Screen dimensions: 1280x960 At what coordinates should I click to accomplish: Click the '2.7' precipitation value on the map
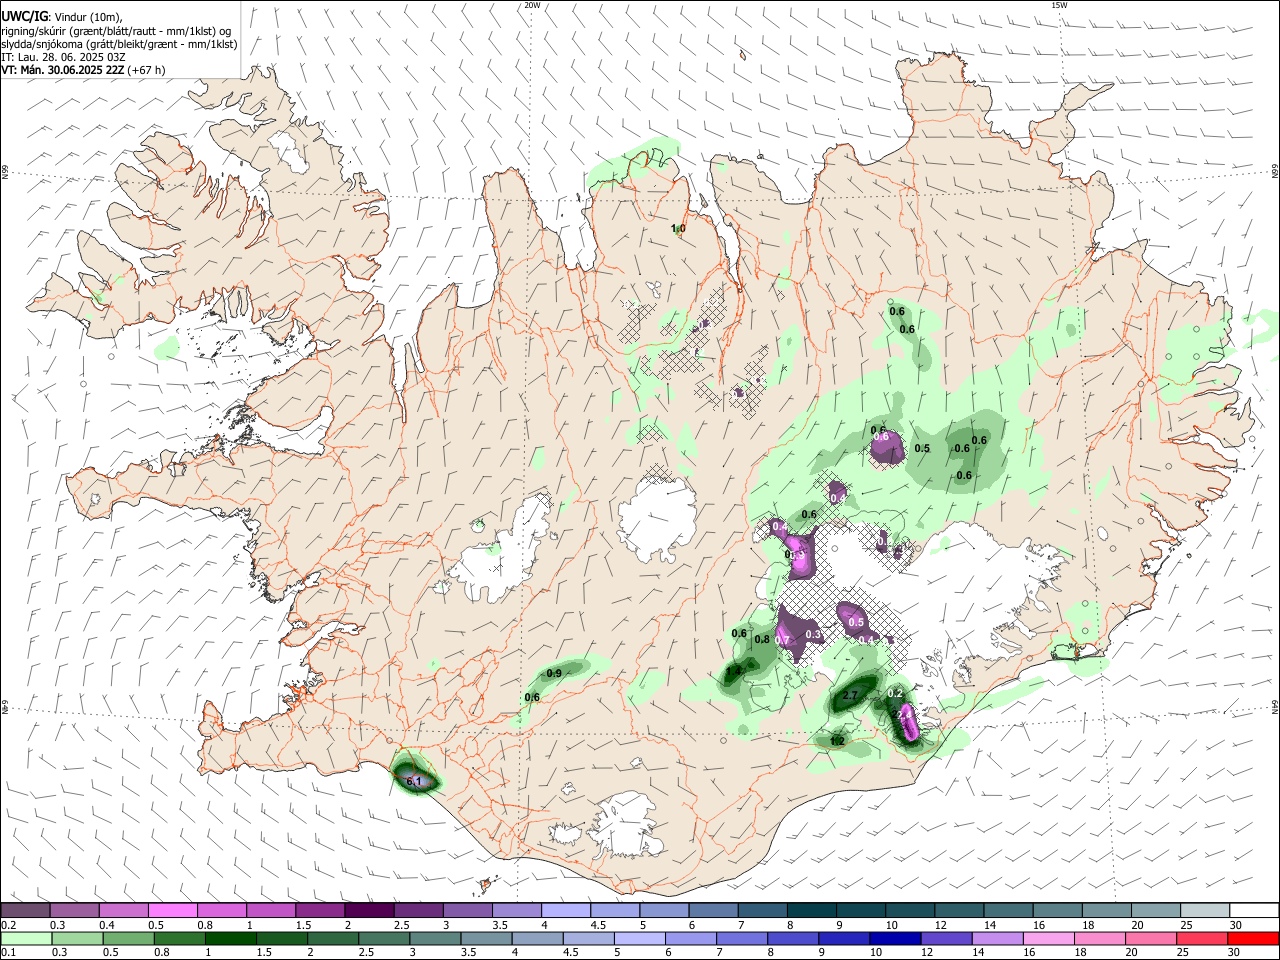(x=850, y=695)
